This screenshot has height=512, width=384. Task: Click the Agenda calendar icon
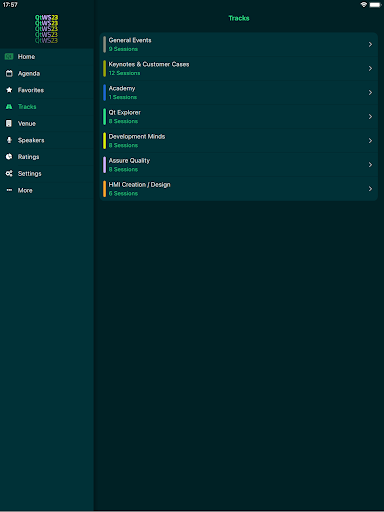9,73
